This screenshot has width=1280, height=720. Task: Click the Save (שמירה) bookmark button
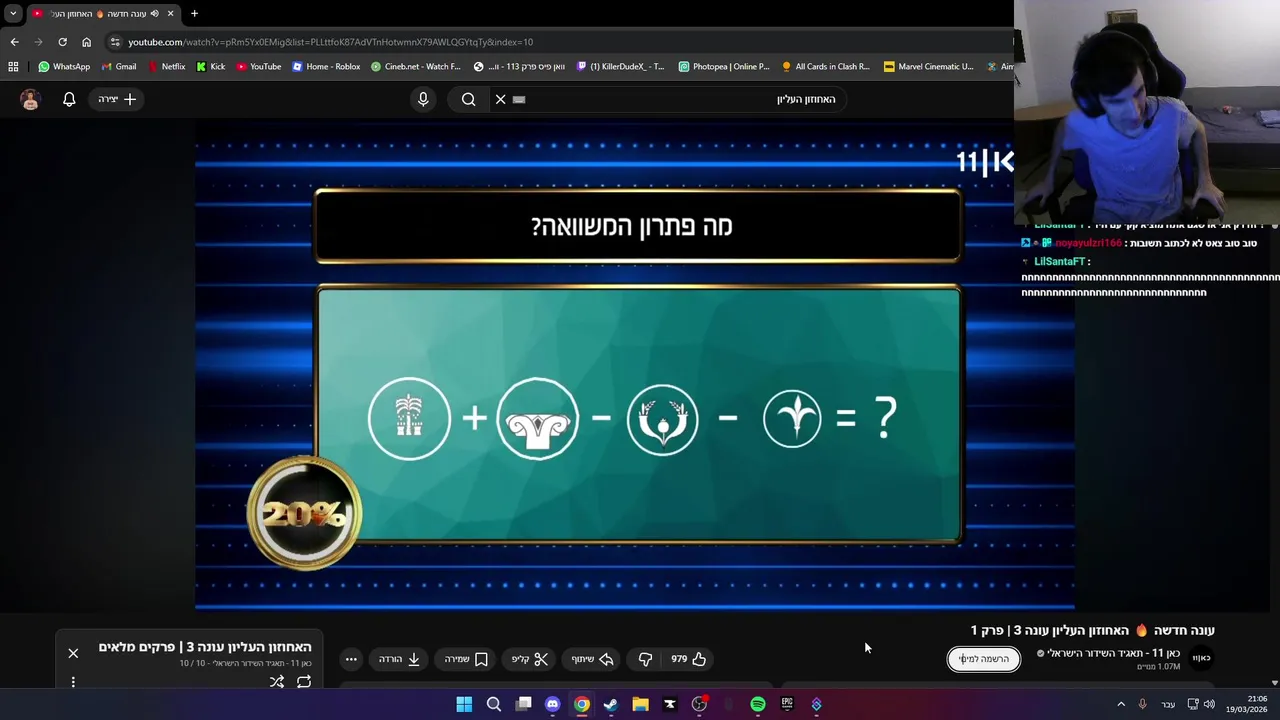(466, 659)
